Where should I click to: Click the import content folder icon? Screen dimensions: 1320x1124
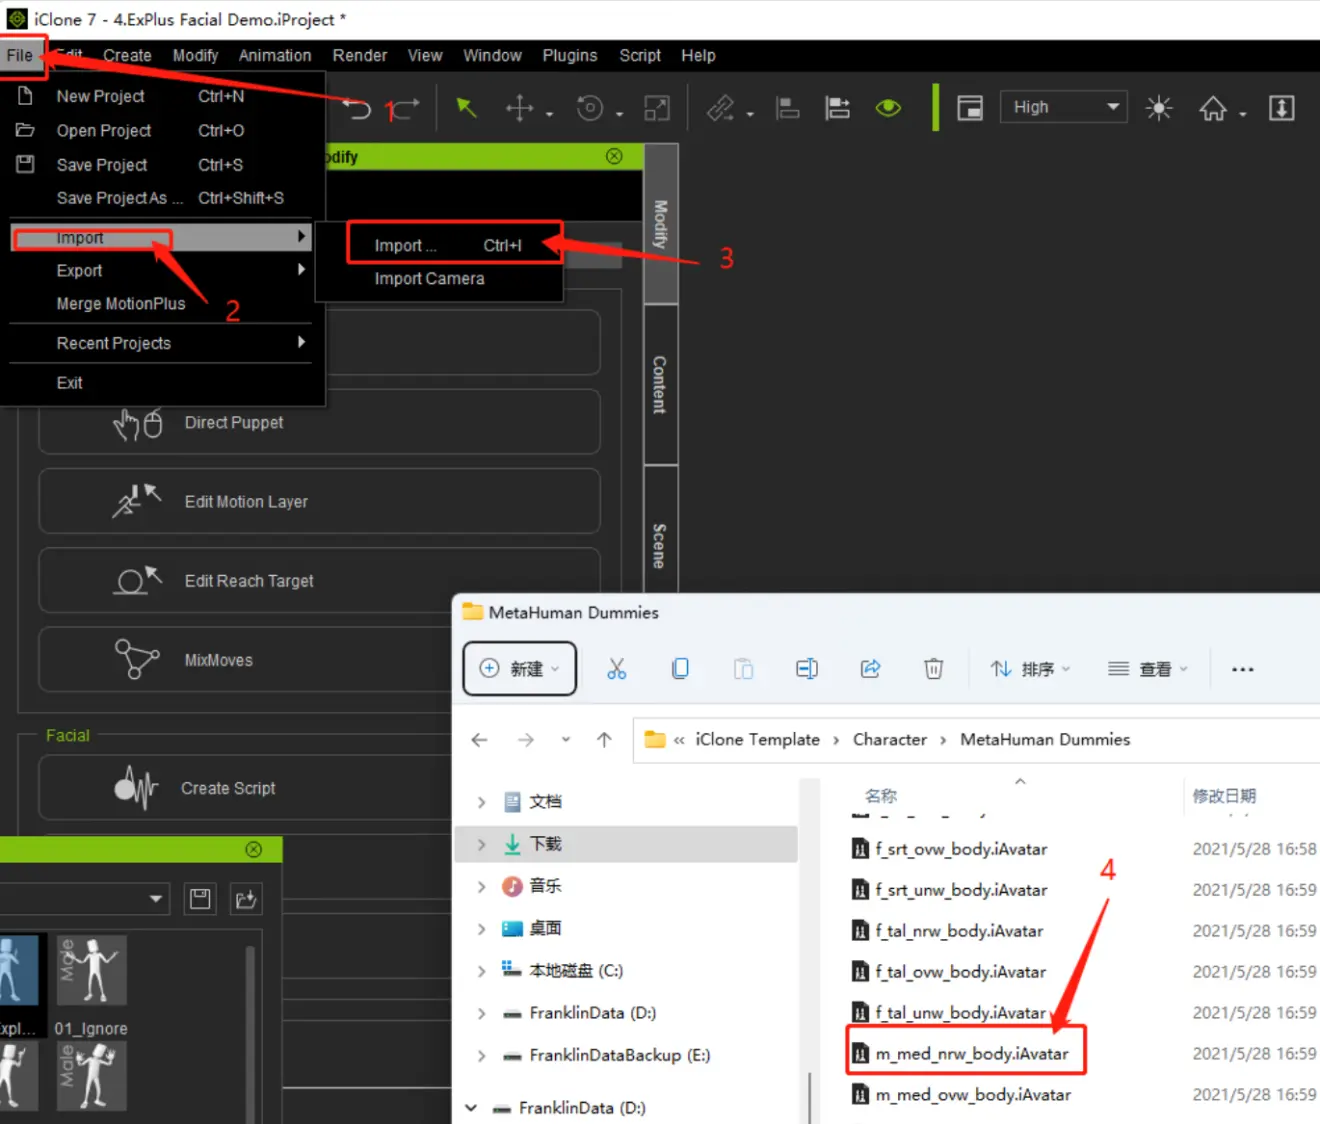[246, 899]
